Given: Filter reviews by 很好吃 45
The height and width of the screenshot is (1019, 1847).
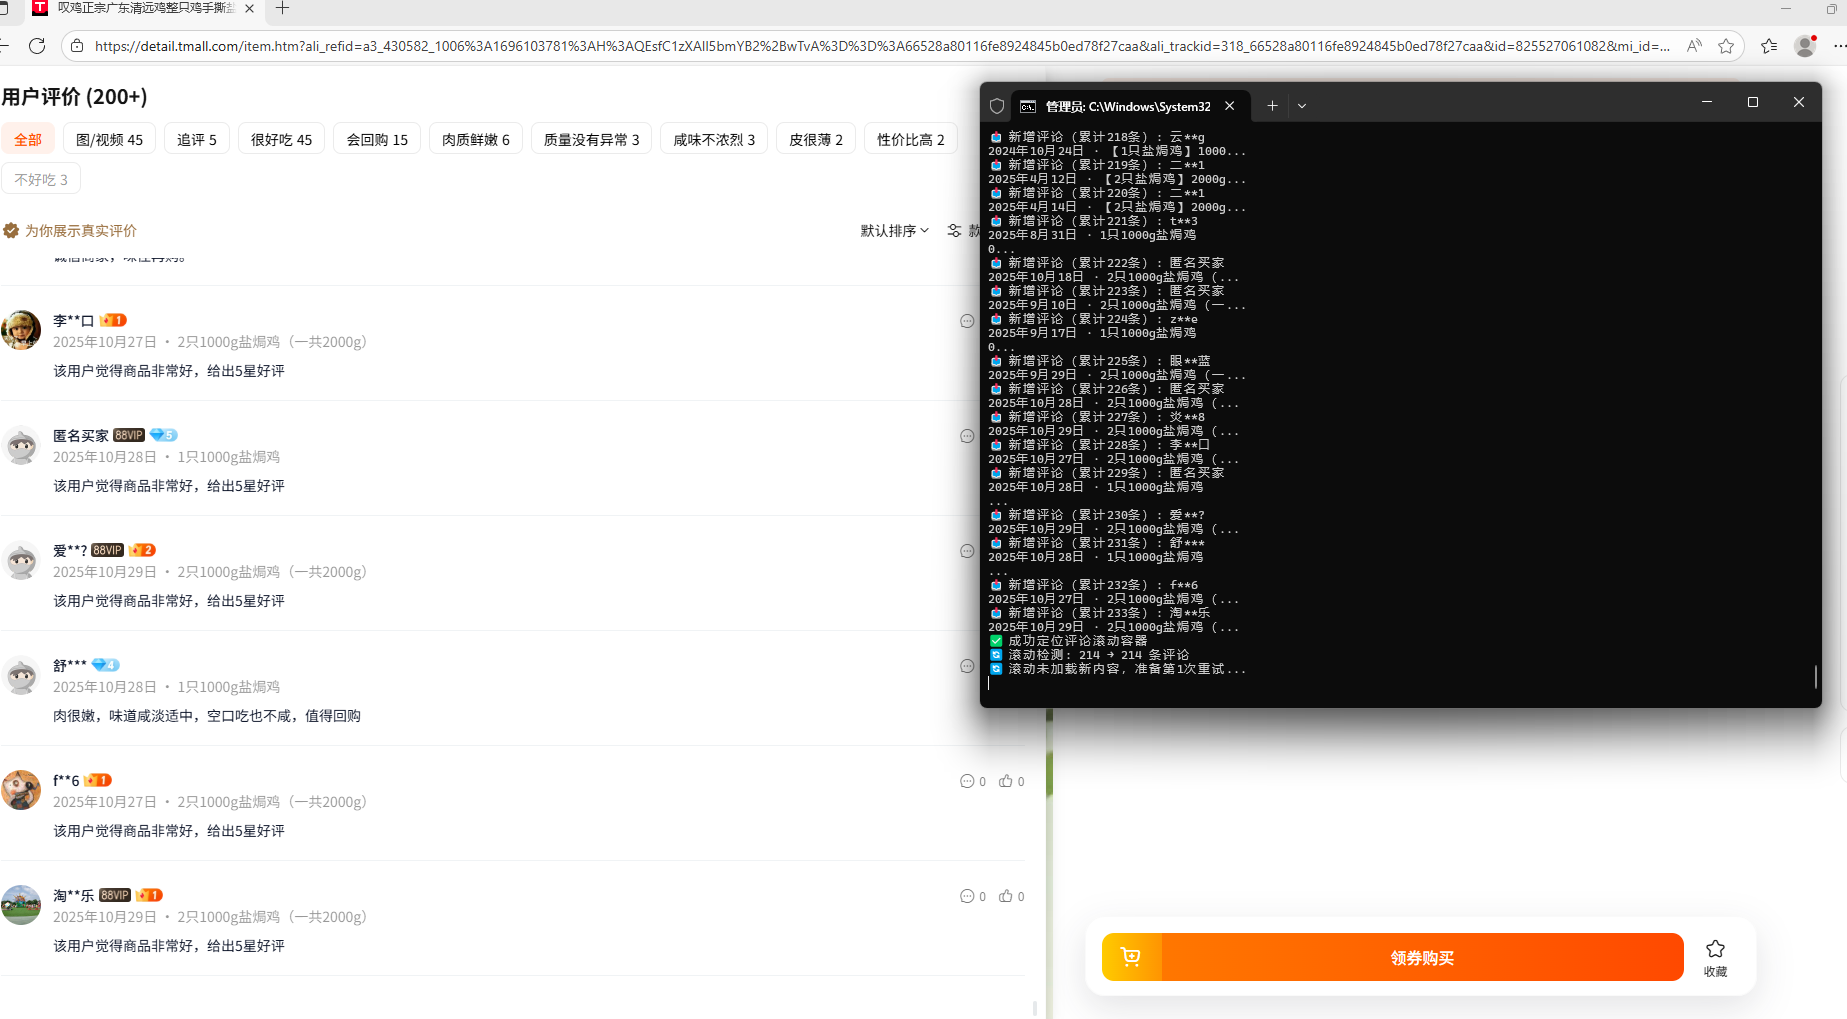Looking at the screenshot, I should click(x=281, y=140).
